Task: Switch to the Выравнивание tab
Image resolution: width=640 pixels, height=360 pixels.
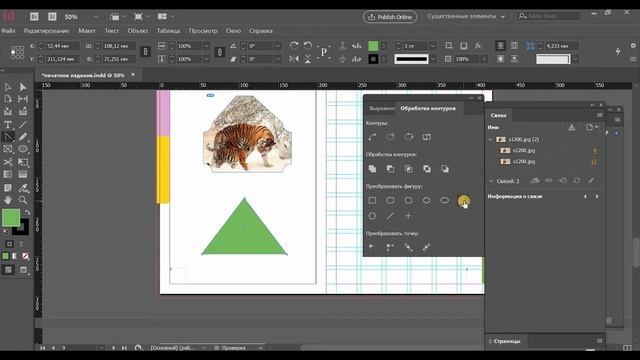Action: (381, 109)
